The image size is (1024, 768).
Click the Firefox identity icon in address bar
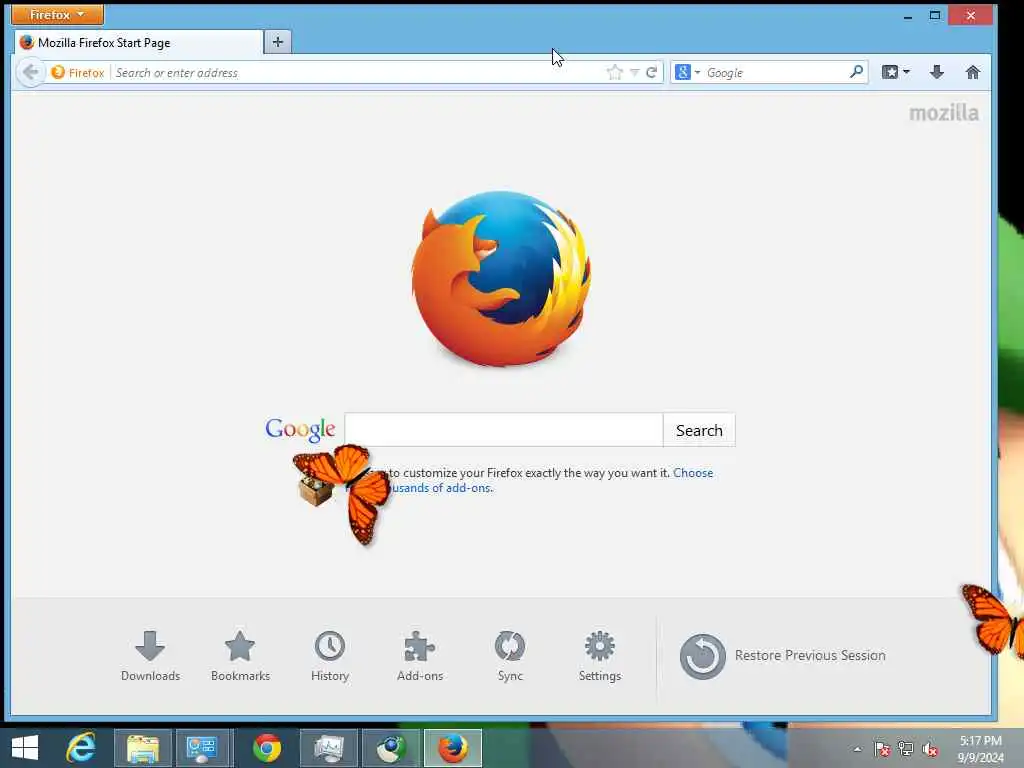(78, 72)
